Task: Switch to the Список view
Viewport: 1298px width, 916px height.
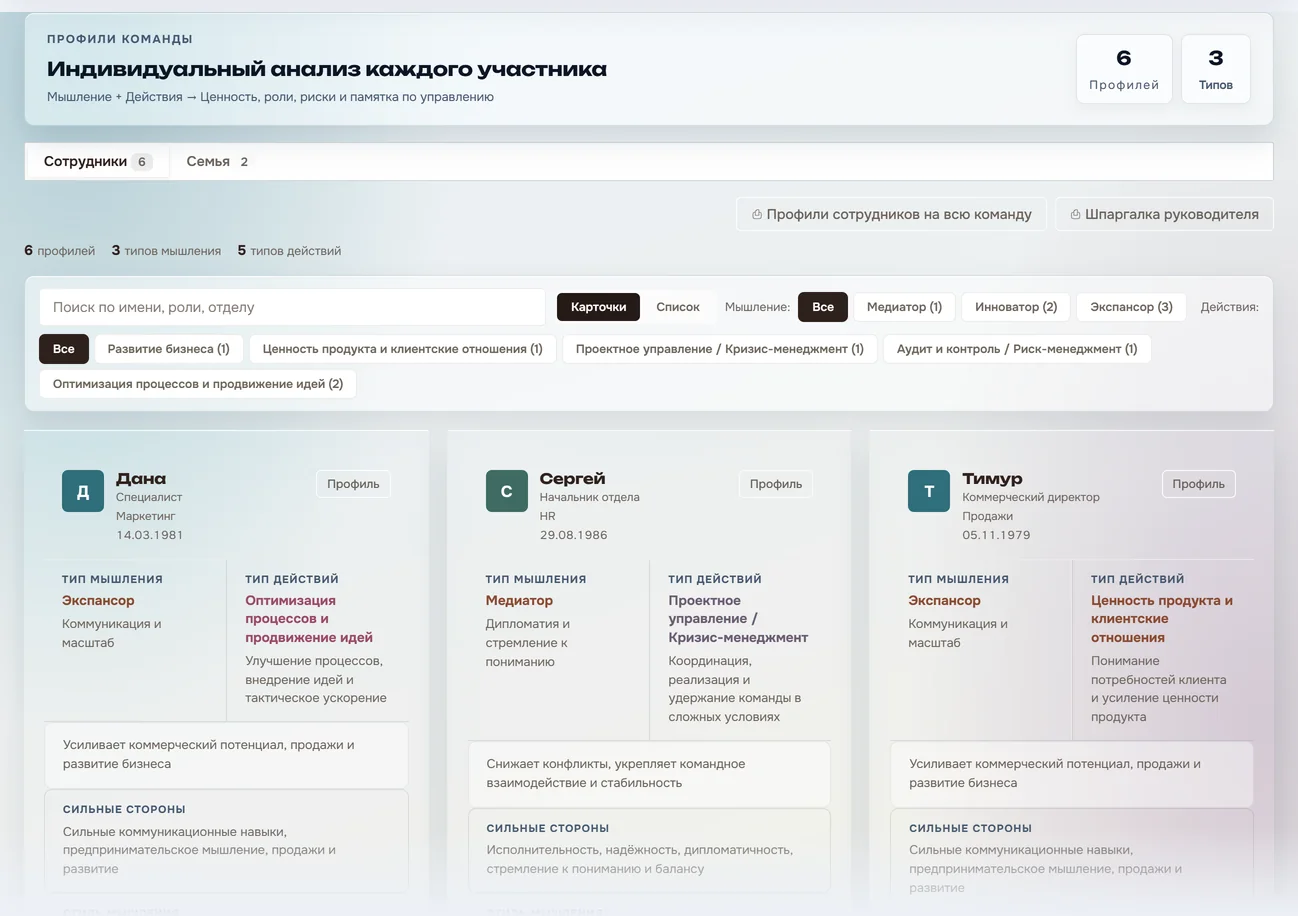Action: 678,307
